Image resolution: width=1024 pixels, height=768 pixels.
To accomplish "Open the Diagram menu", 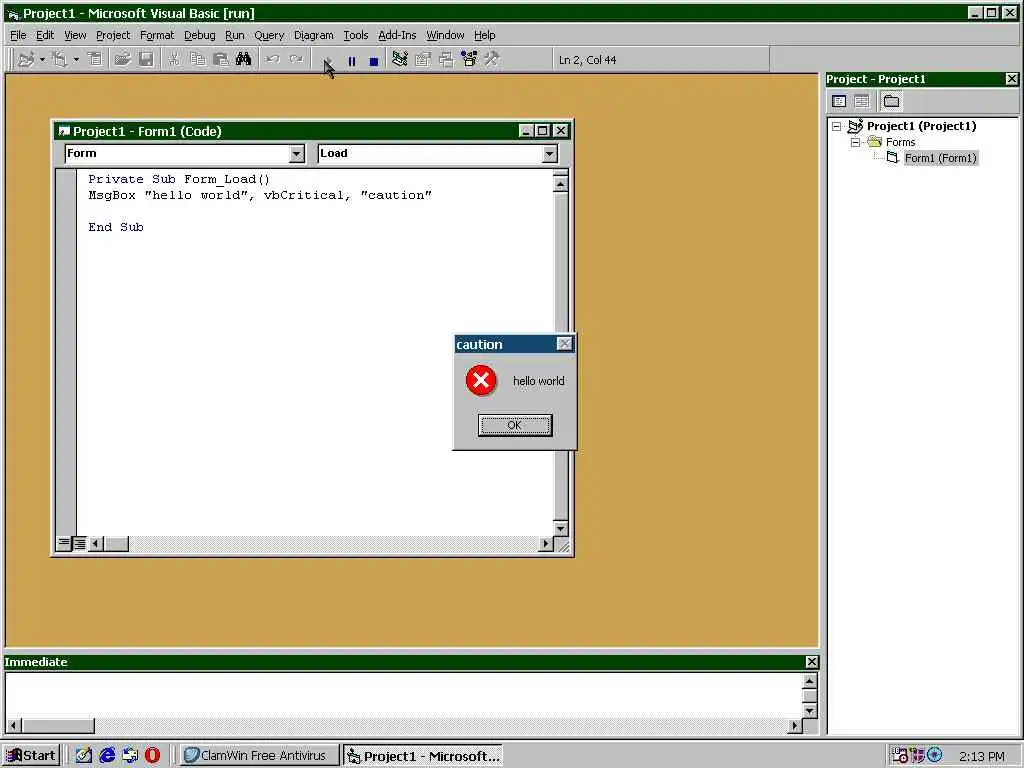I will point(313,35).
